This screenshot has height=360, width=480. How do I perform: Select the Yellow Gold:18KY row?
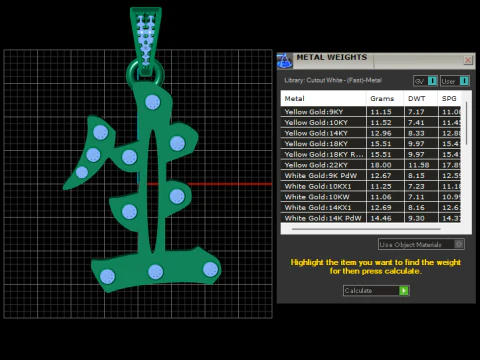371,144
